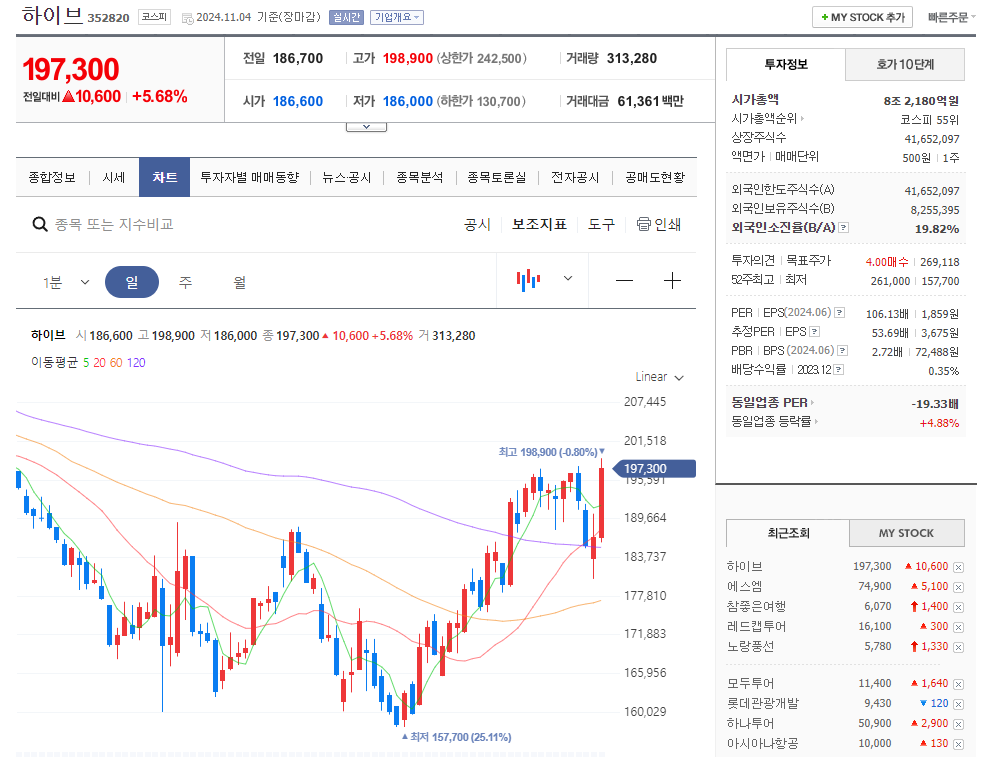Open help icon for PER EPS(2024.06)

pos(839,312)
